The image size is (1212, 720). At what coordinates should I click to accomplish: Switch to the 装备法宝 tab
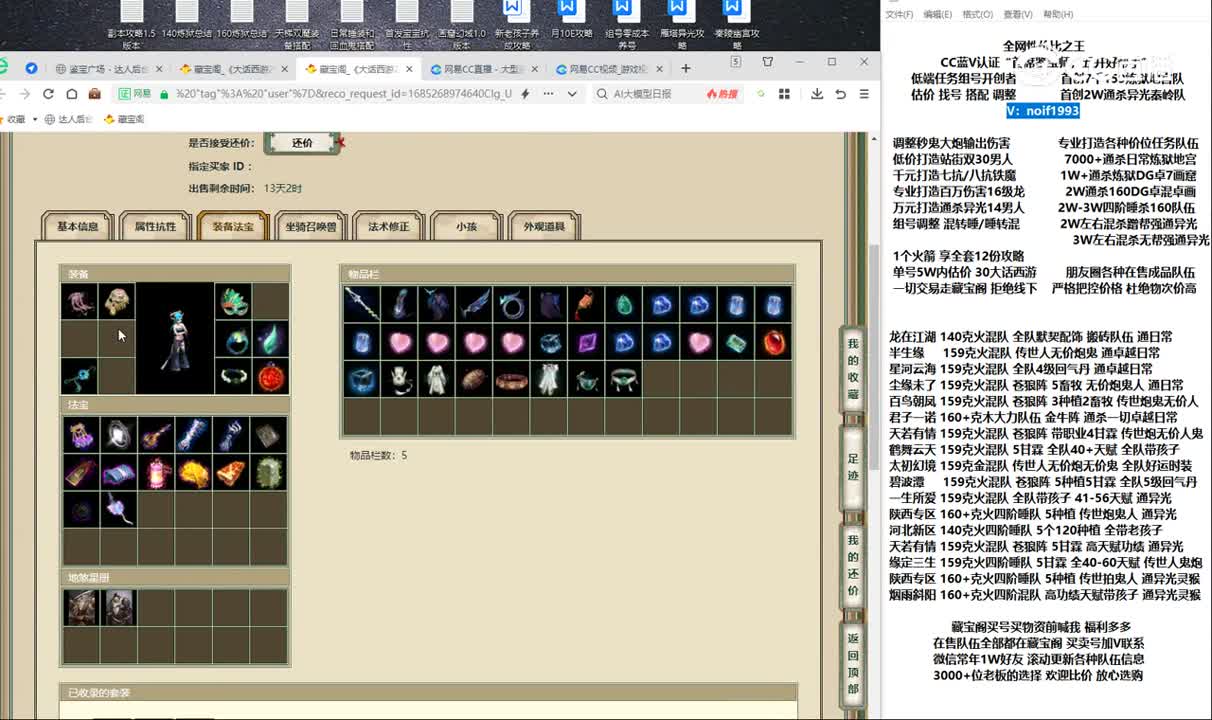tap(233, 226)
